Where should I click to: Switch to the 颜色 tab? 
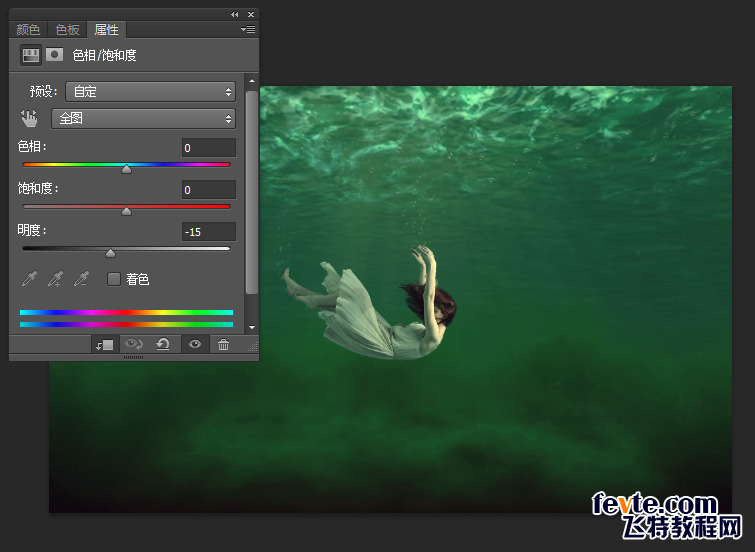(x=28, y=30)
